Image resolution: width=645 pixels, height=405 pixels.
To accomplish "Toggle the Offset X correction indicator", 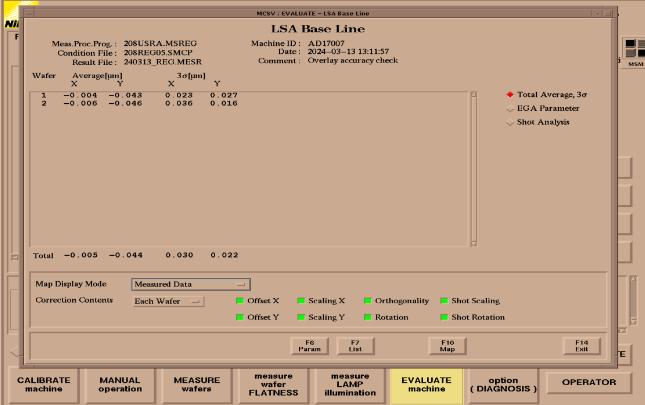I will 240,300.
